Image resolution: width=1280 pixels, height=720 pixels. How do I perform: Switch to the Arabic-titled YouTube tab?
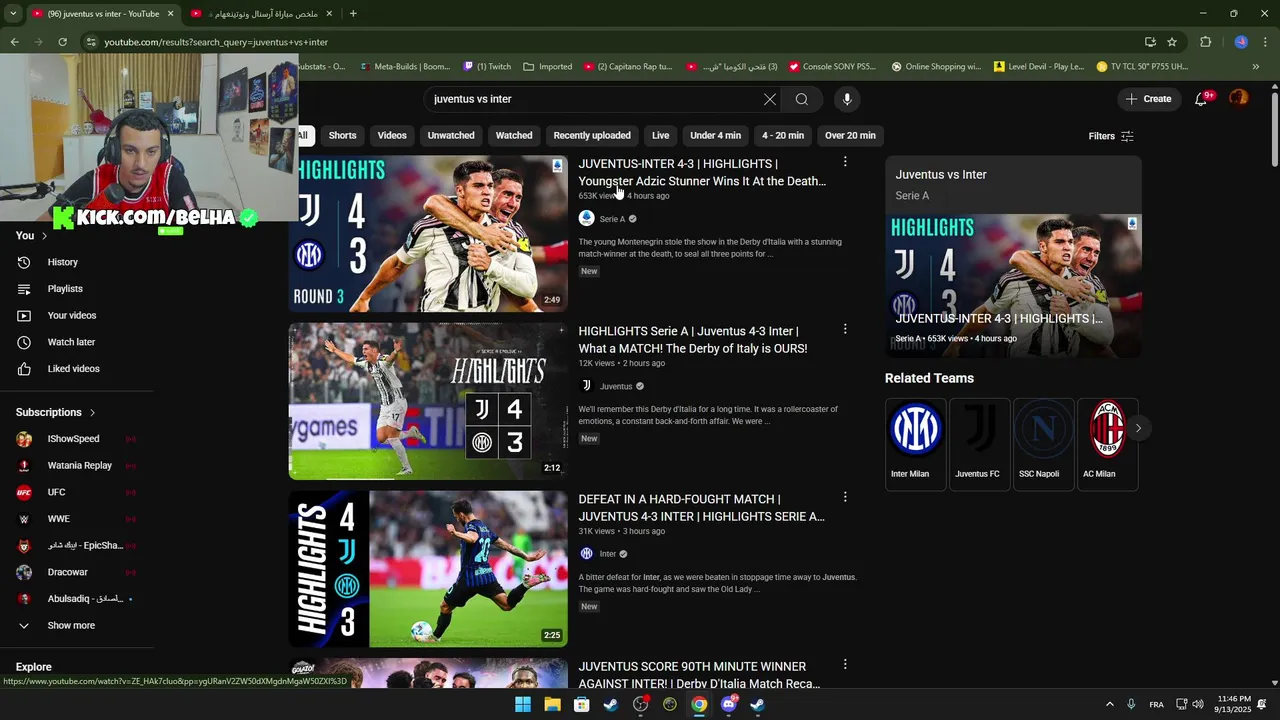[x=263, y=13]
